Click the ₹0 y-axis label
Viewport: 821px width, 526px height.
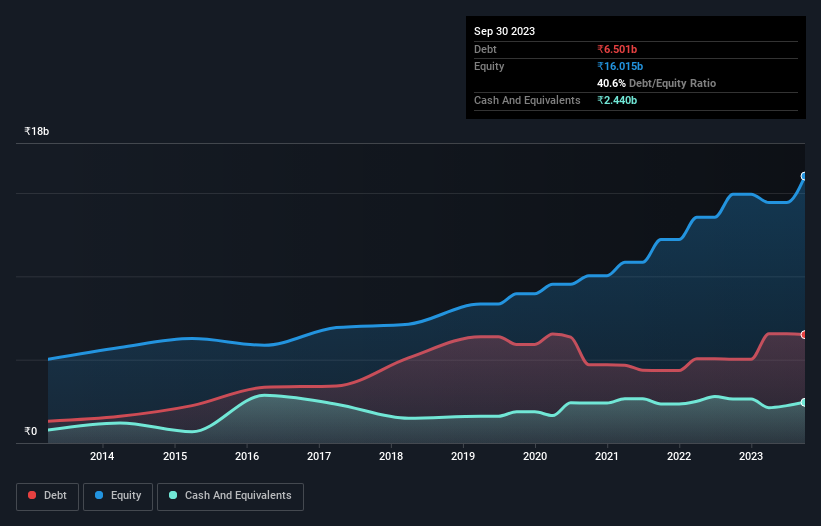pyautogui.click(x=31, y=431)
